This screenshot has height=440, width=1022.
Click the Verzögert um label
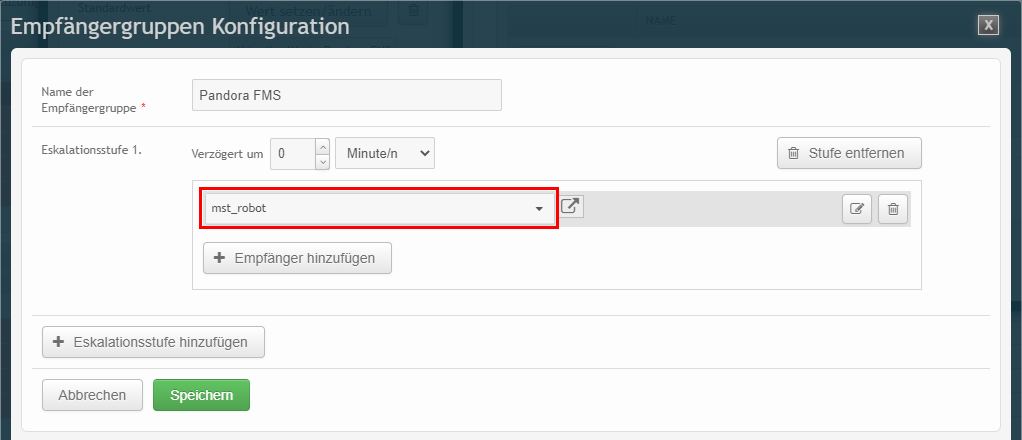227,154
